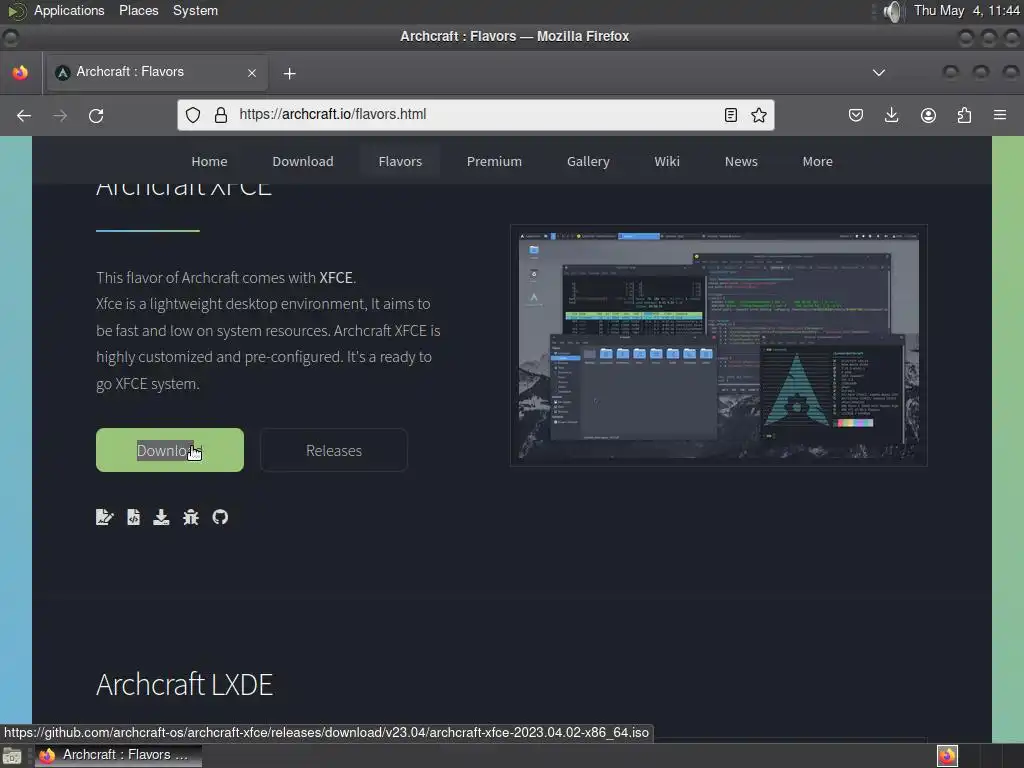Viewport: 1024px width, 768px height.
Task: Open the Applications menu
Action: 69,10
